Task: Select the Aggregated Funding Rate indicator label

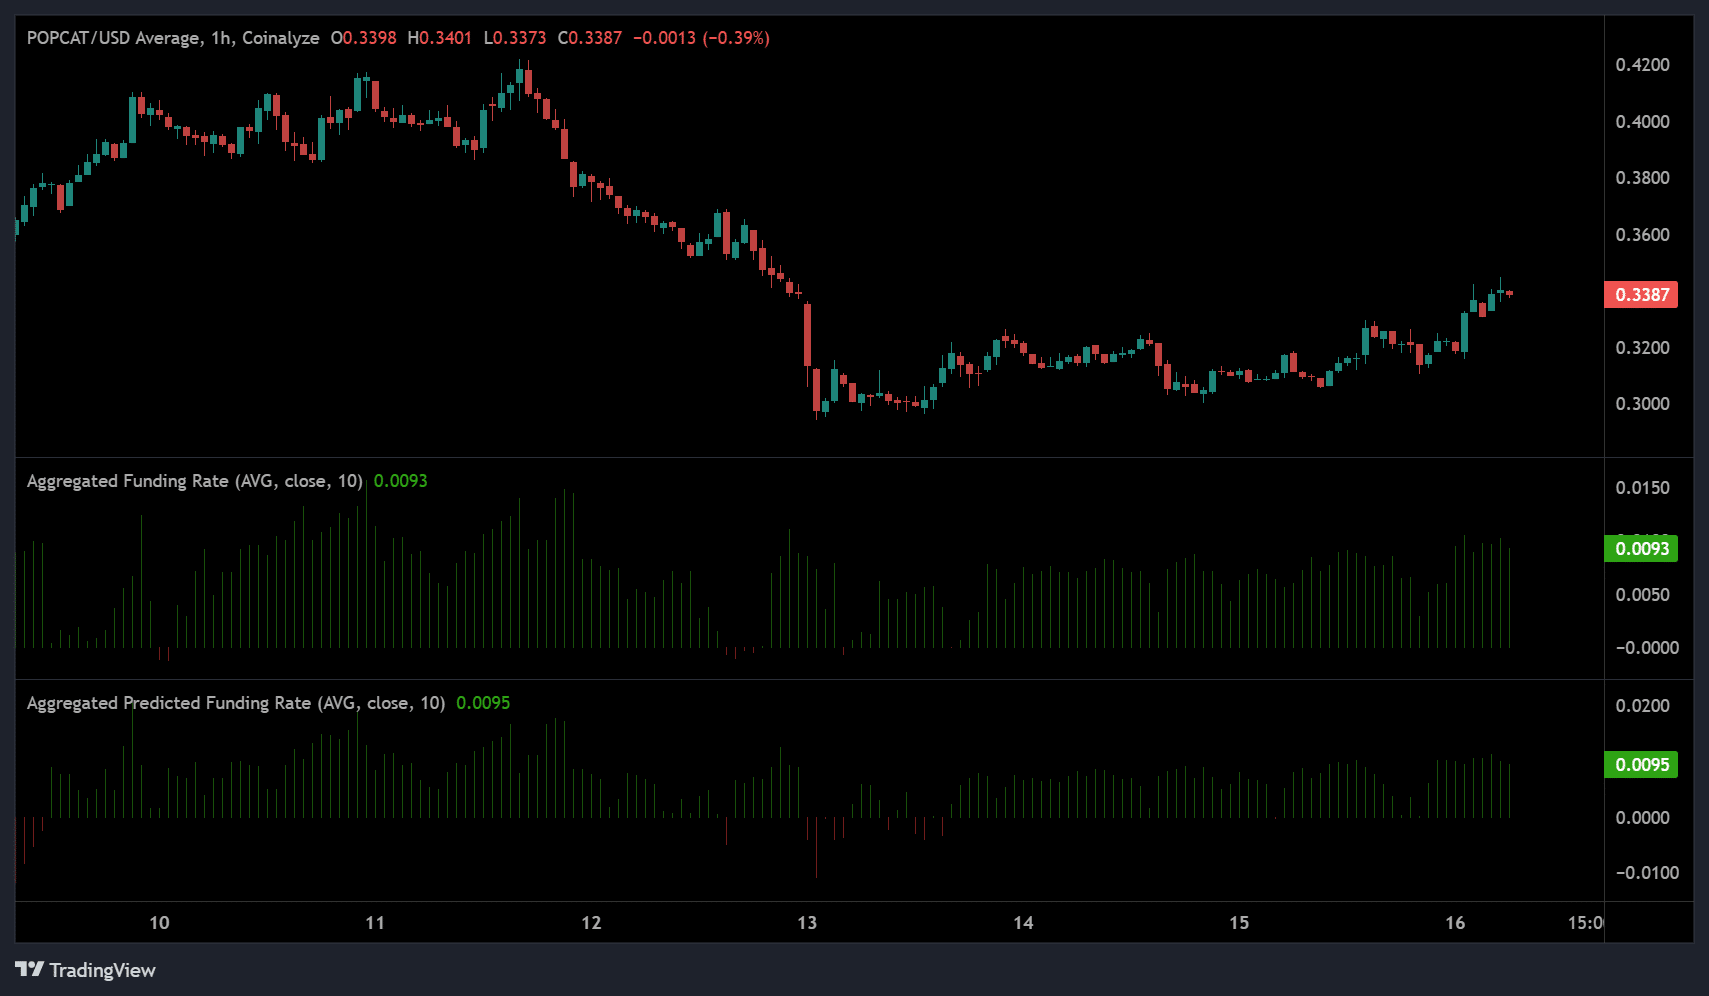Action: [194, 481]
